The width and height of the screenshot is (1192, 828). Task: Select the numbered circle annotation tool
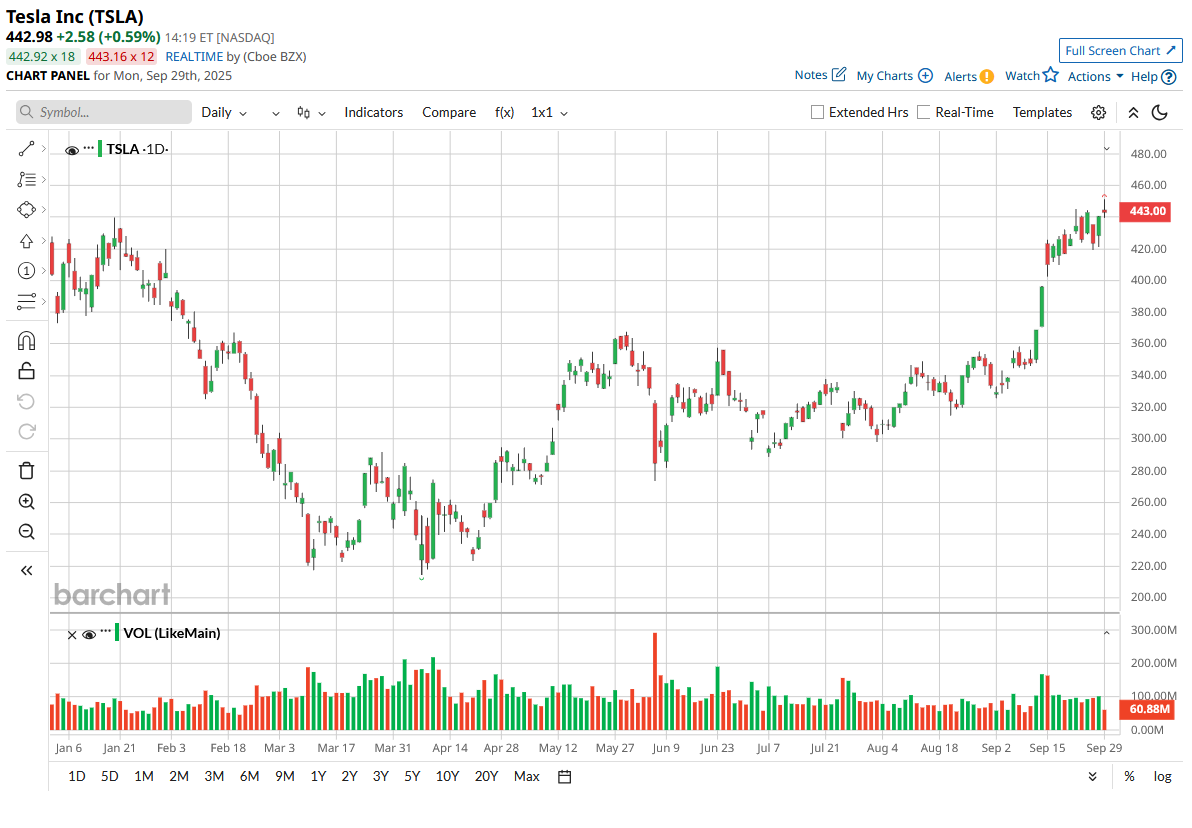pos(27,271)
